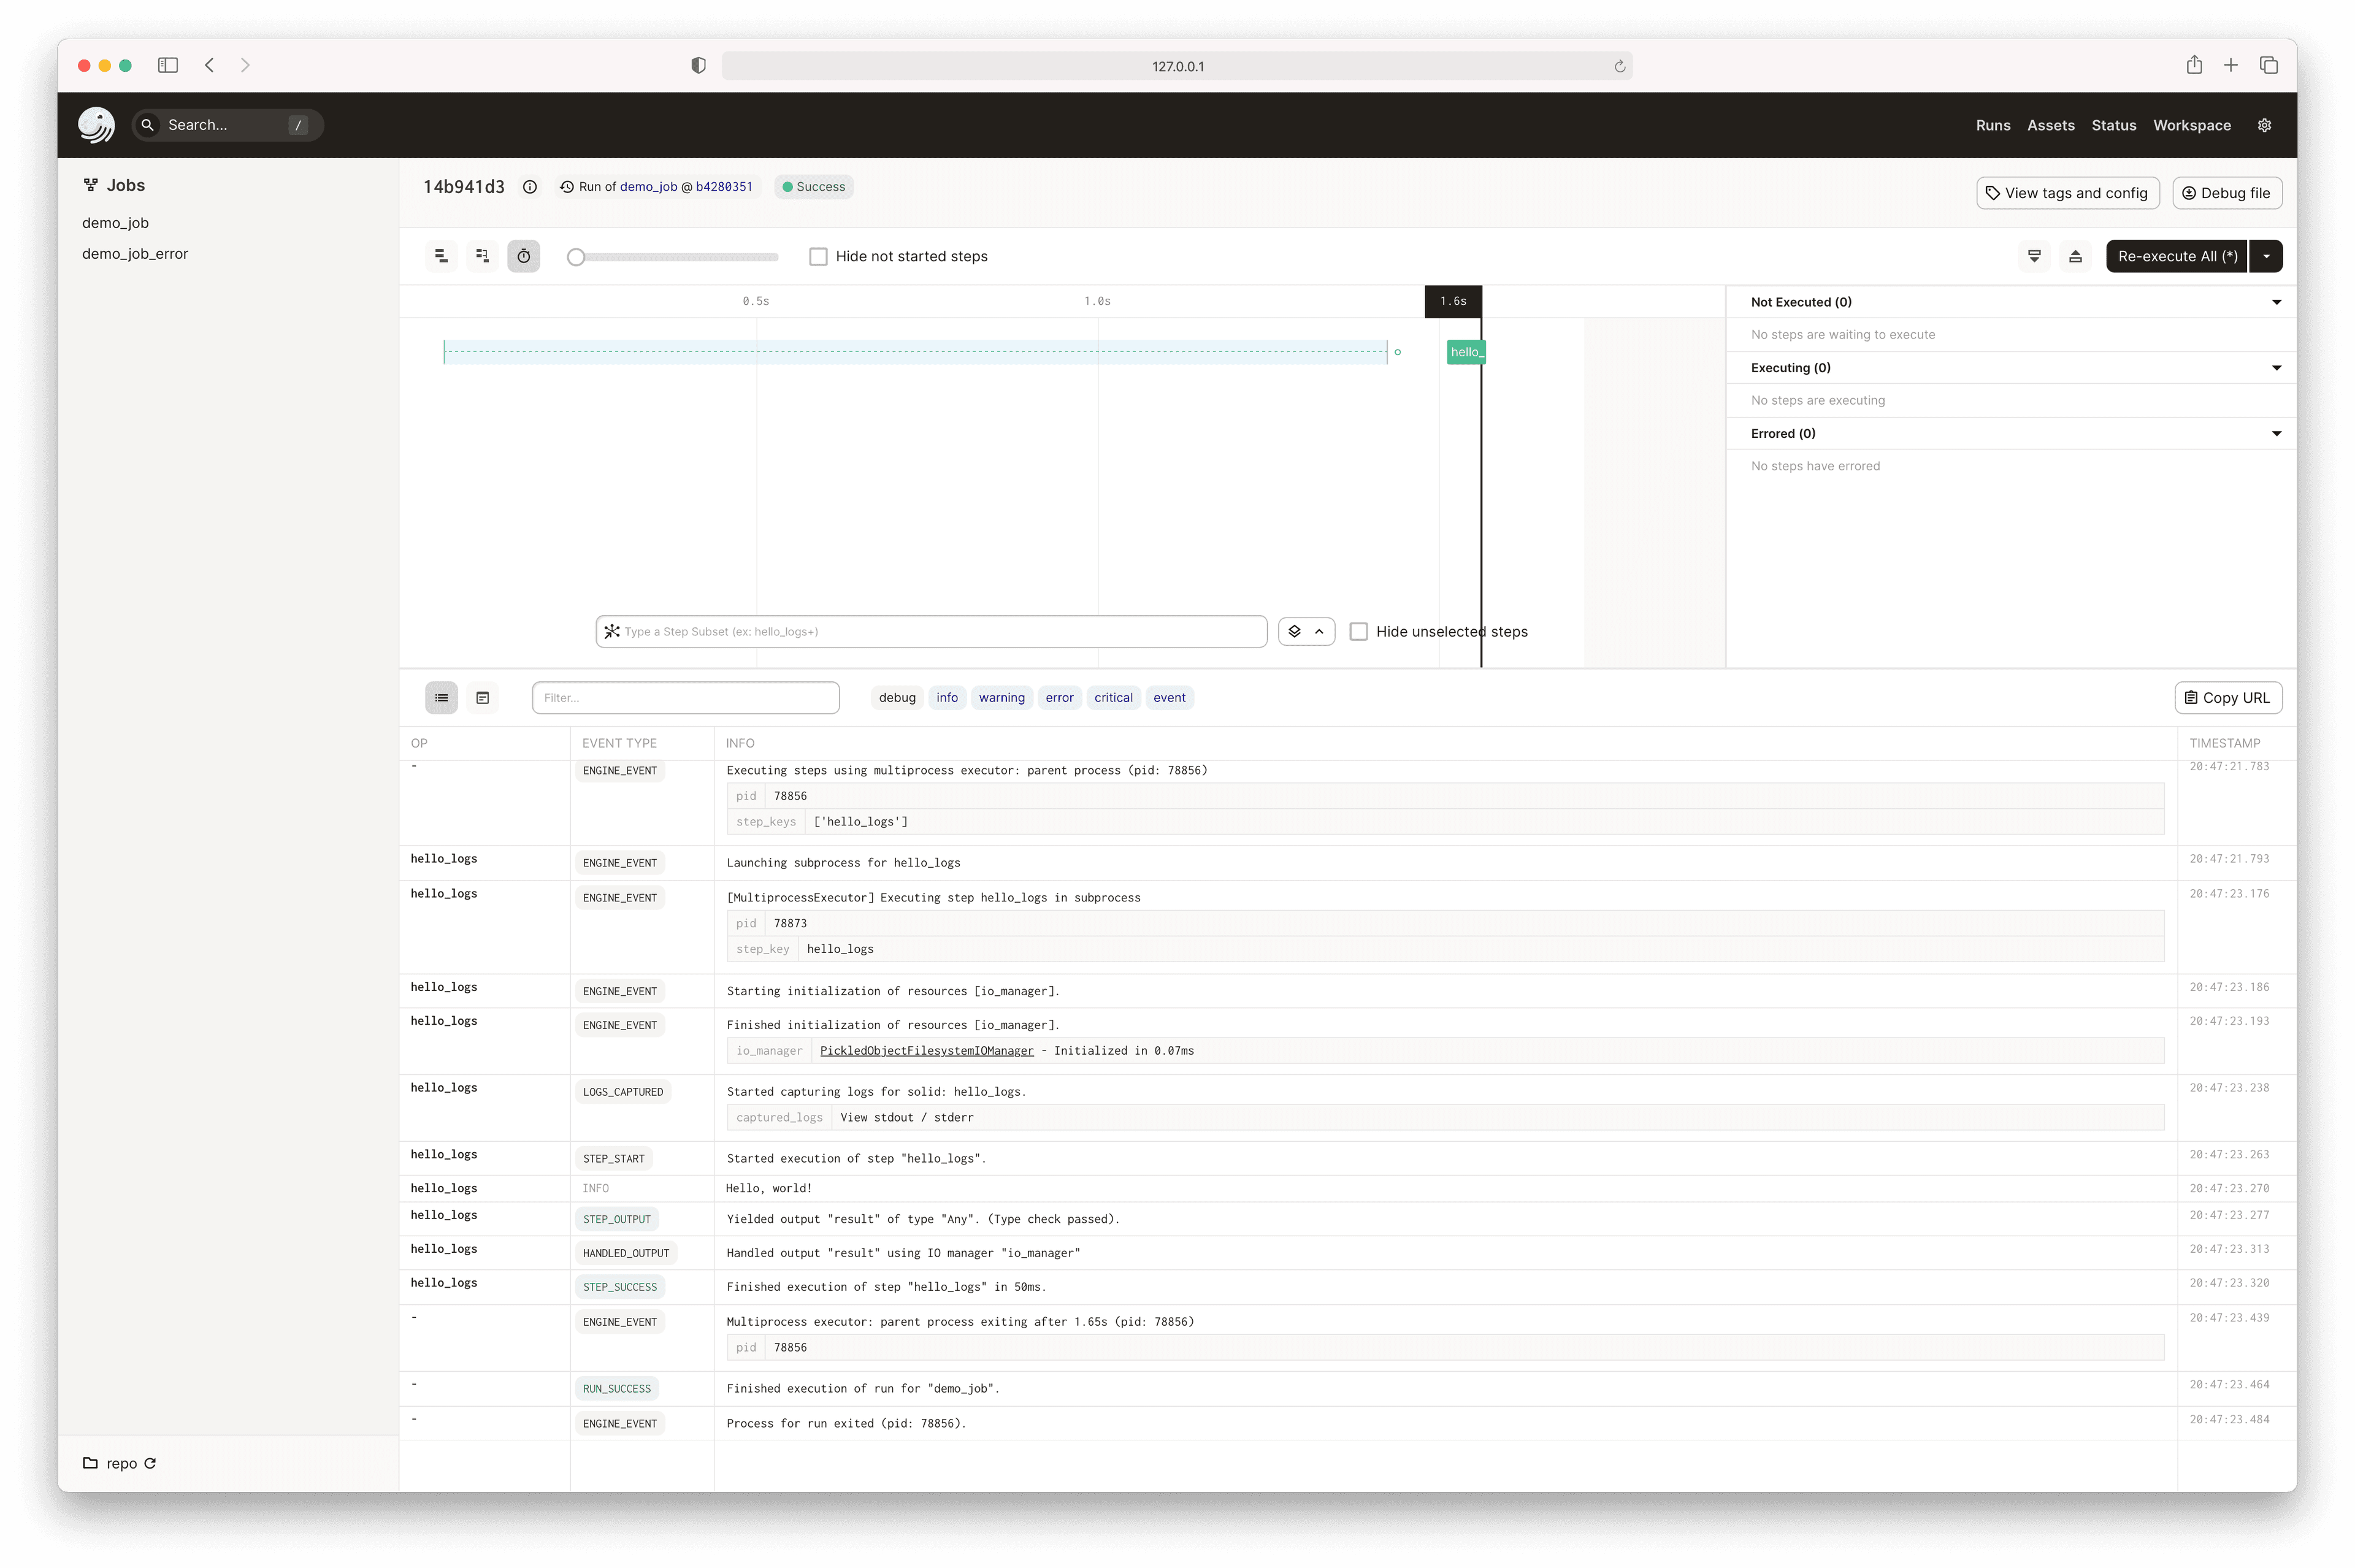Switch to raw compute logs view icon
The width and height of the screenshot is (2355, 1568).
482,698
